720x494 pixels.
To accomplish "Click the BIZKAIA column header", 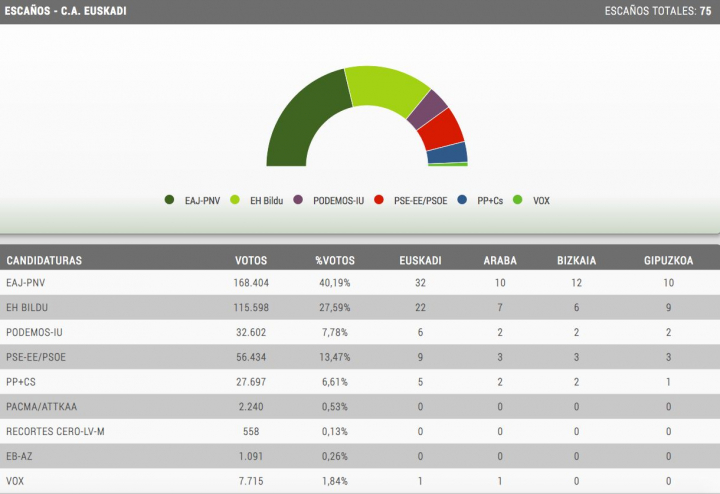I will click(x=576, y=261).
